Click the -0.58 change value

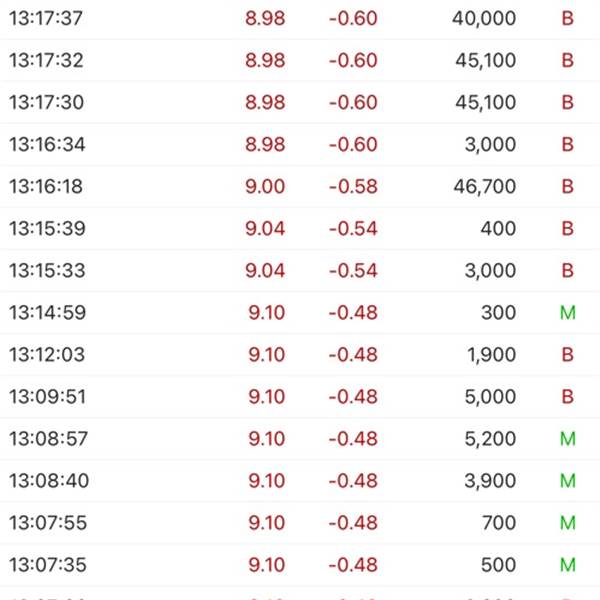(352, 186)
